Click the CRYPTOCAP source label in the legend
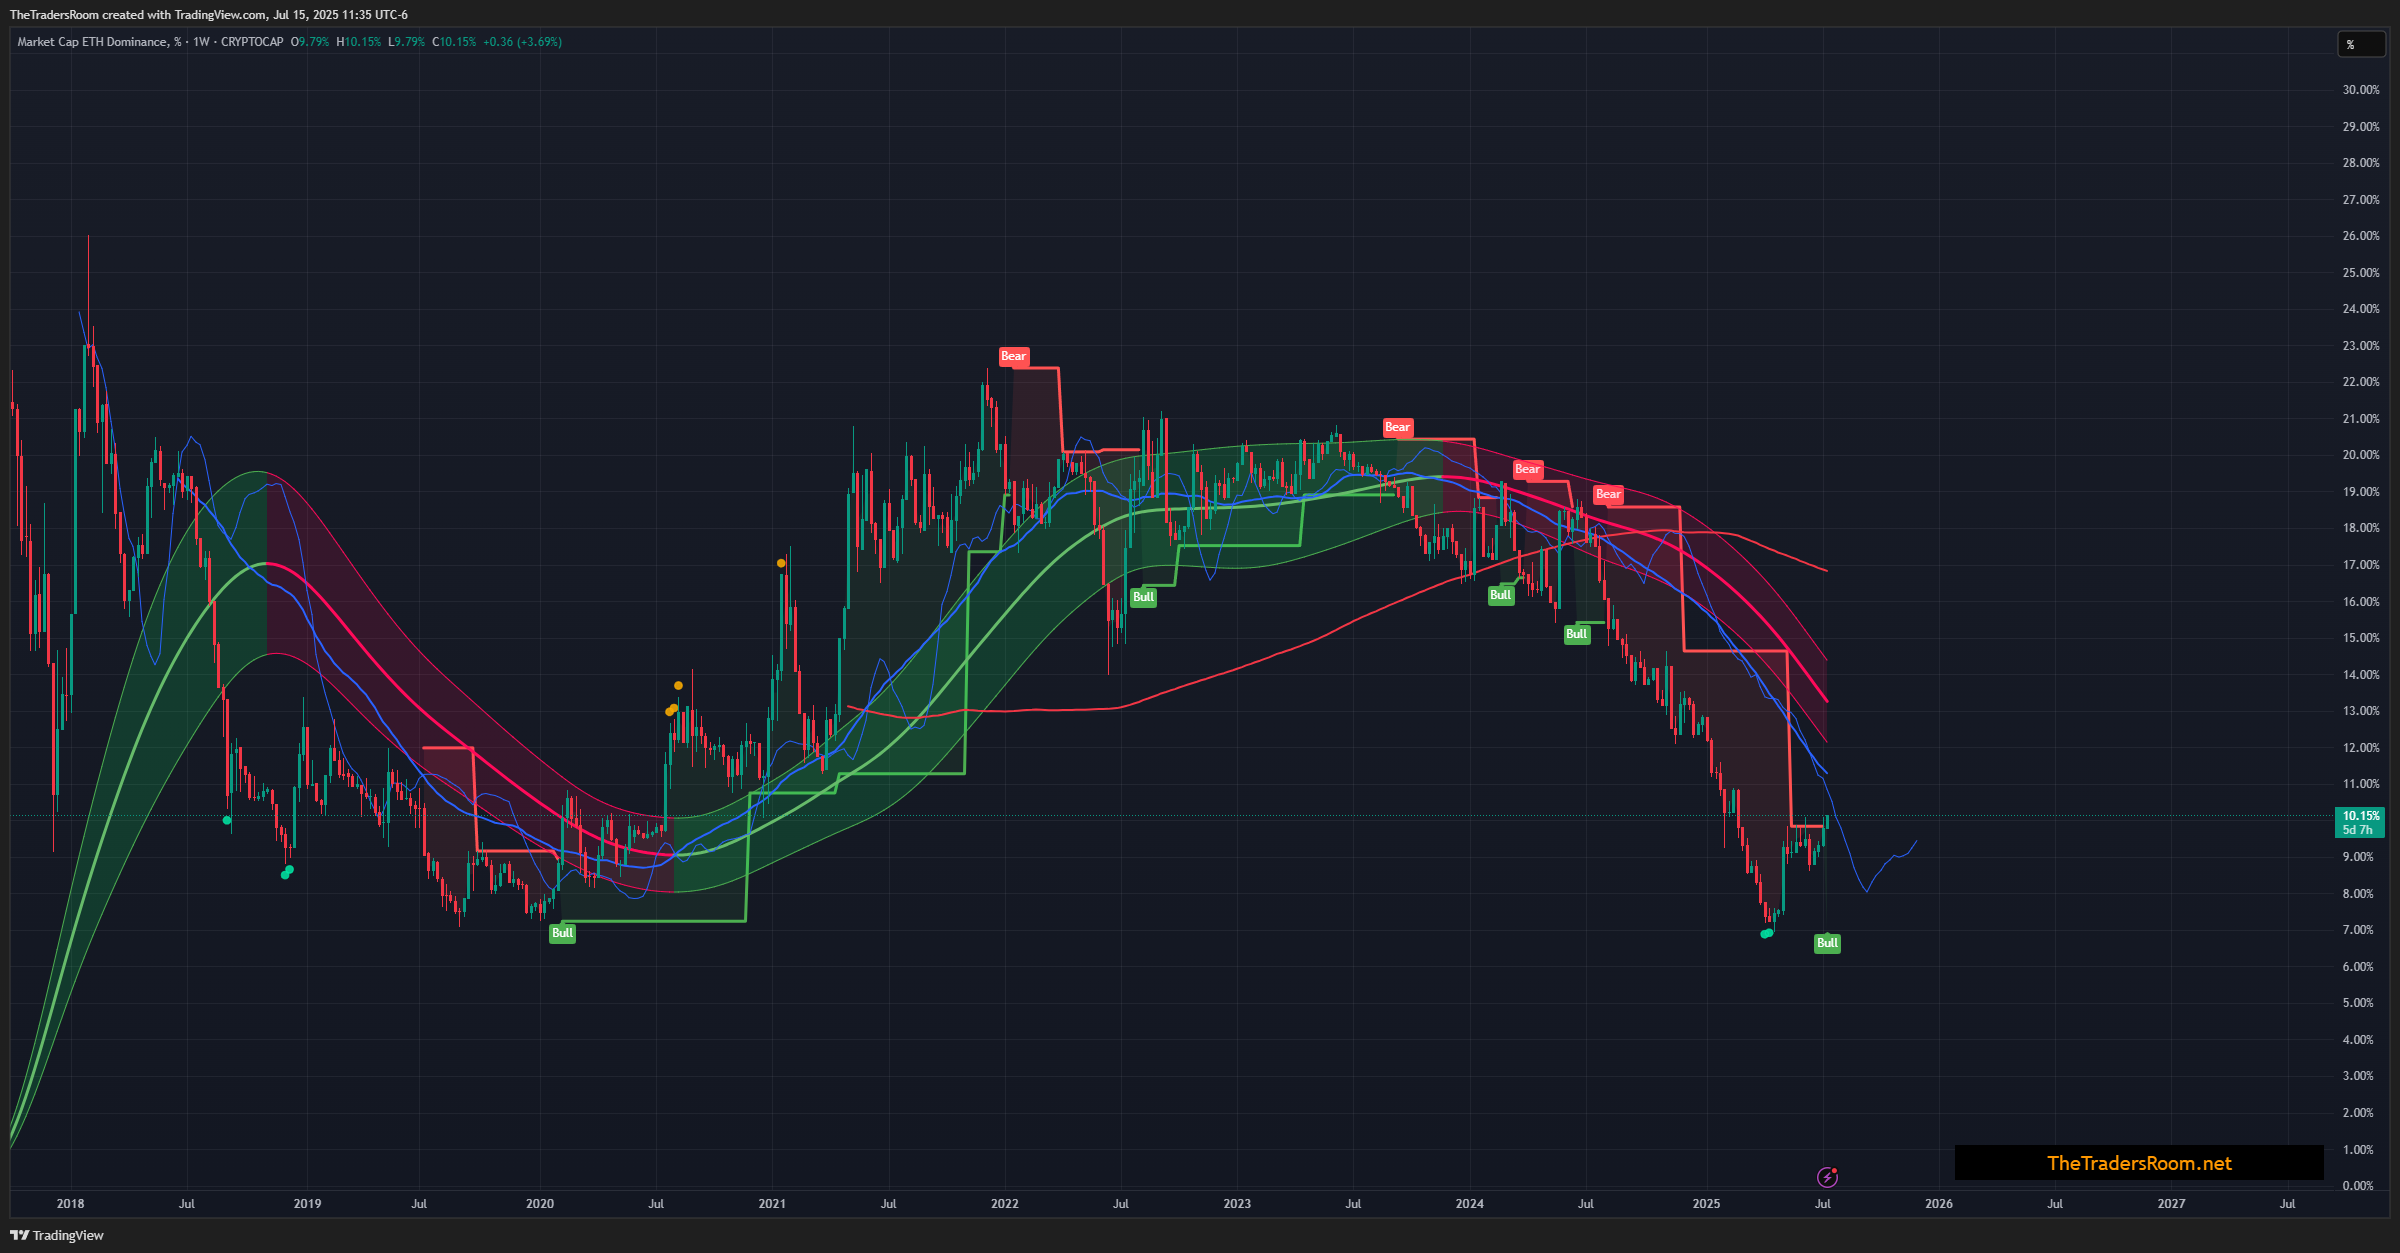 pyautogui.click(x=252, y=42)
